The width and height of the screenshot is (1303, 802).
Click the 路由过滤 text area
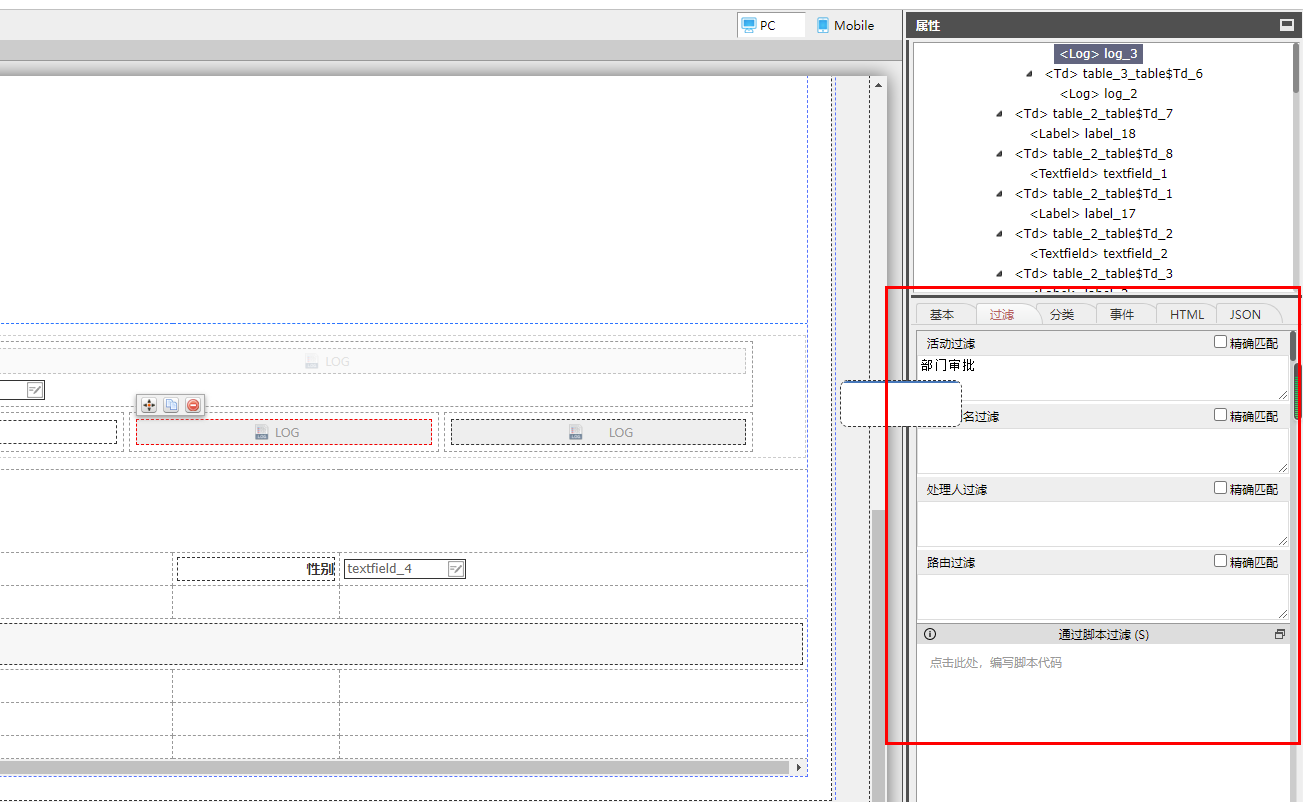tap(1102, 597)
